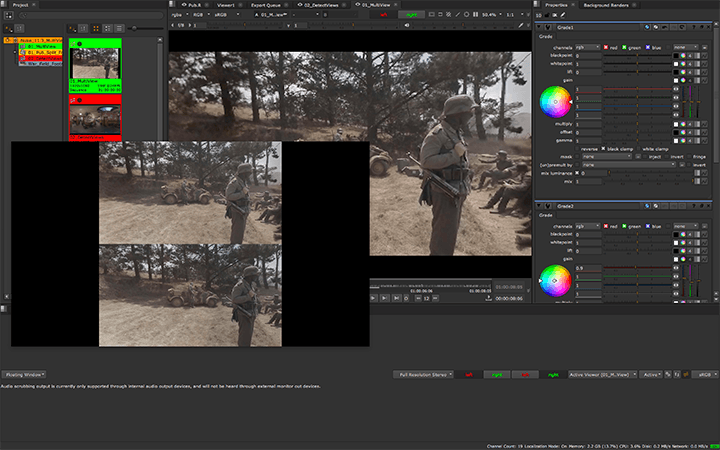Viewport: 720px width, 450px height.
Task: Select the green 01_MultiView thumbnail in project bin
Action: (x=95, y=65)
